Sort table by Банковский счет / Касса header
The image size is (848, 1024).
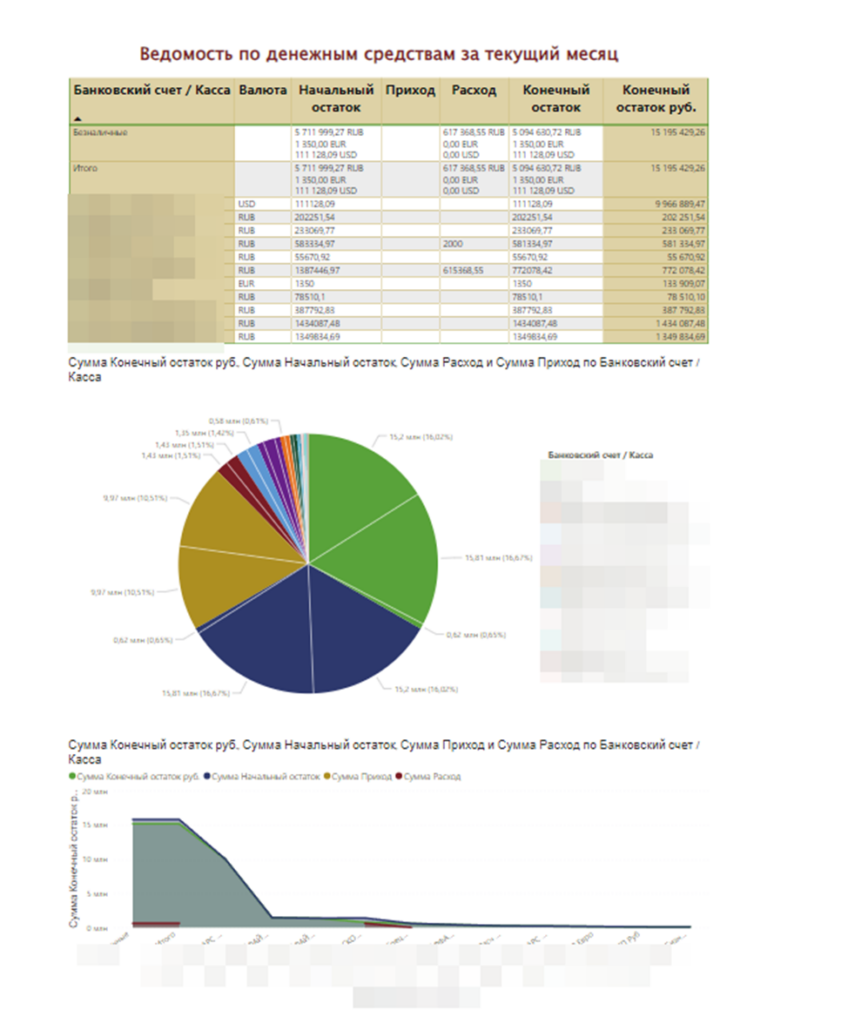tap(152, 90)
